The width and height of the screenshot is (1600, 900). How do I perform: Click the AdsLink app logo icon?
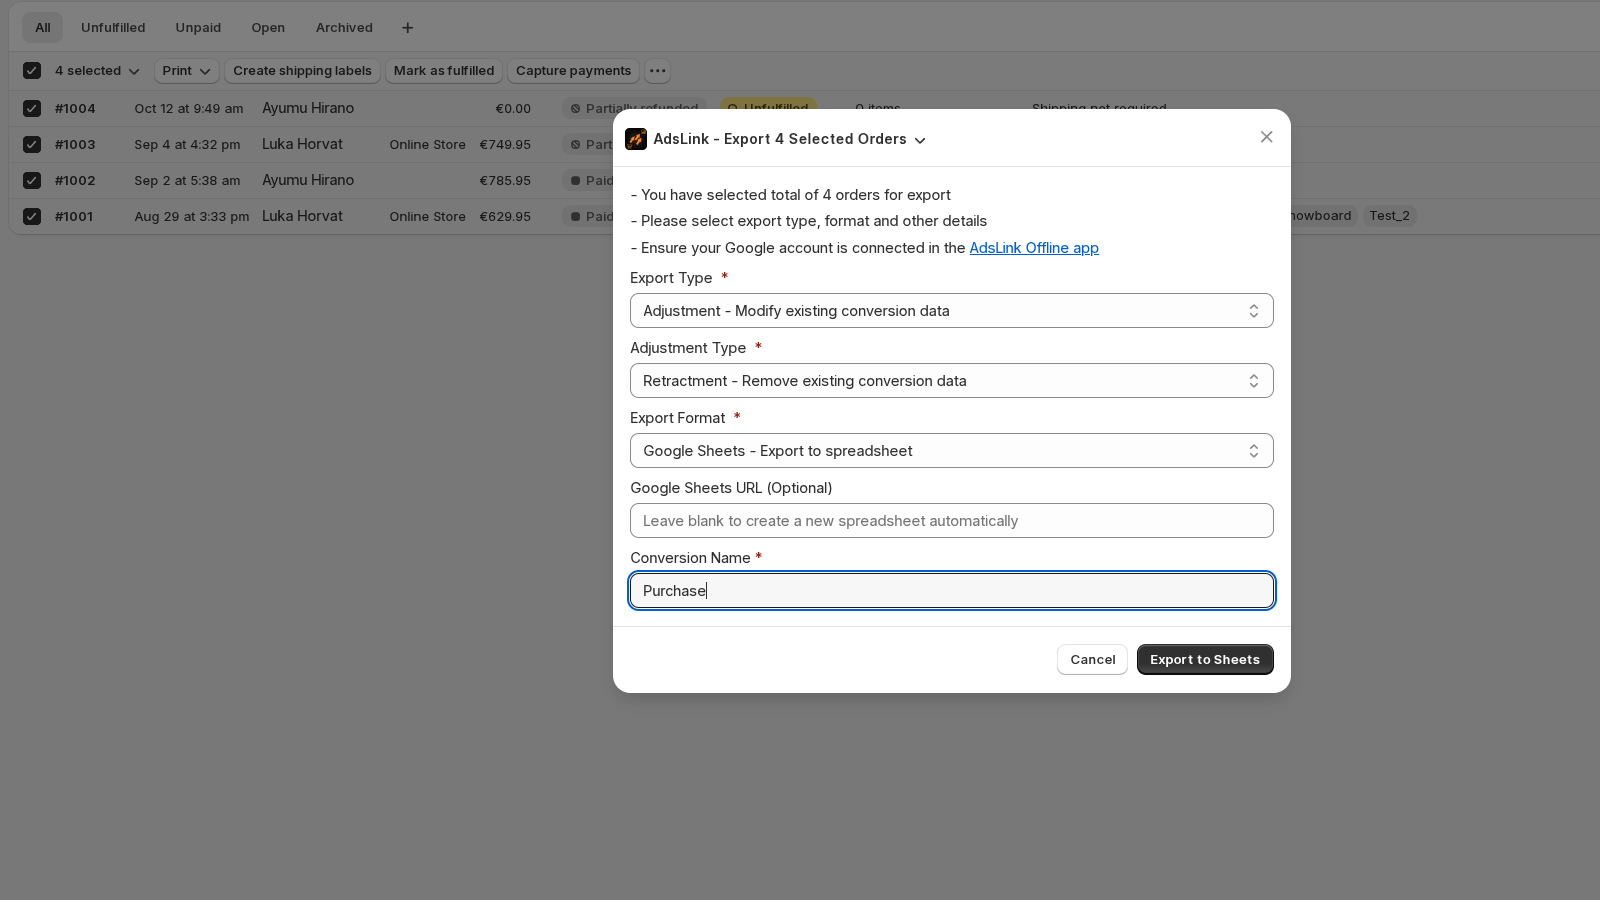[x=636, y=139]
